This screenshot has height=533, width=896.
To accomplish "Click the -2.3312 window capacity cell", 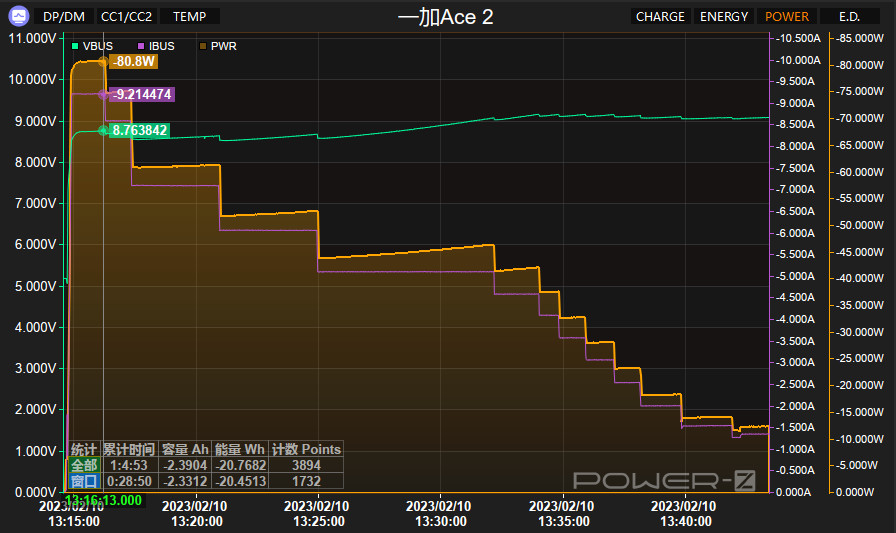I will tap(185, 481).
